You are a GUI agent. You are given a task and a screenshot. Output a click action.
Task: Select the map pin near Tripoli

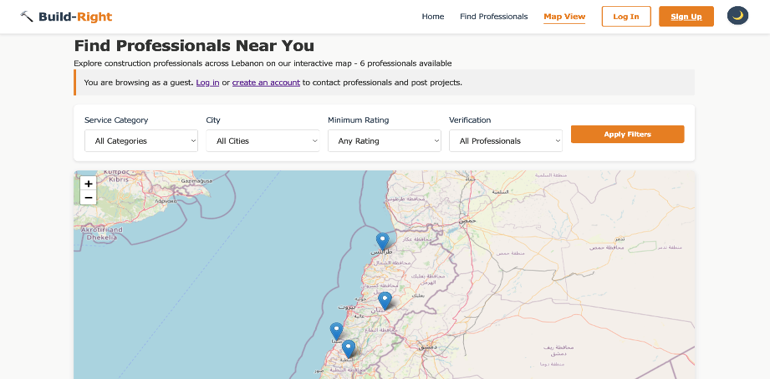(383, 242)
